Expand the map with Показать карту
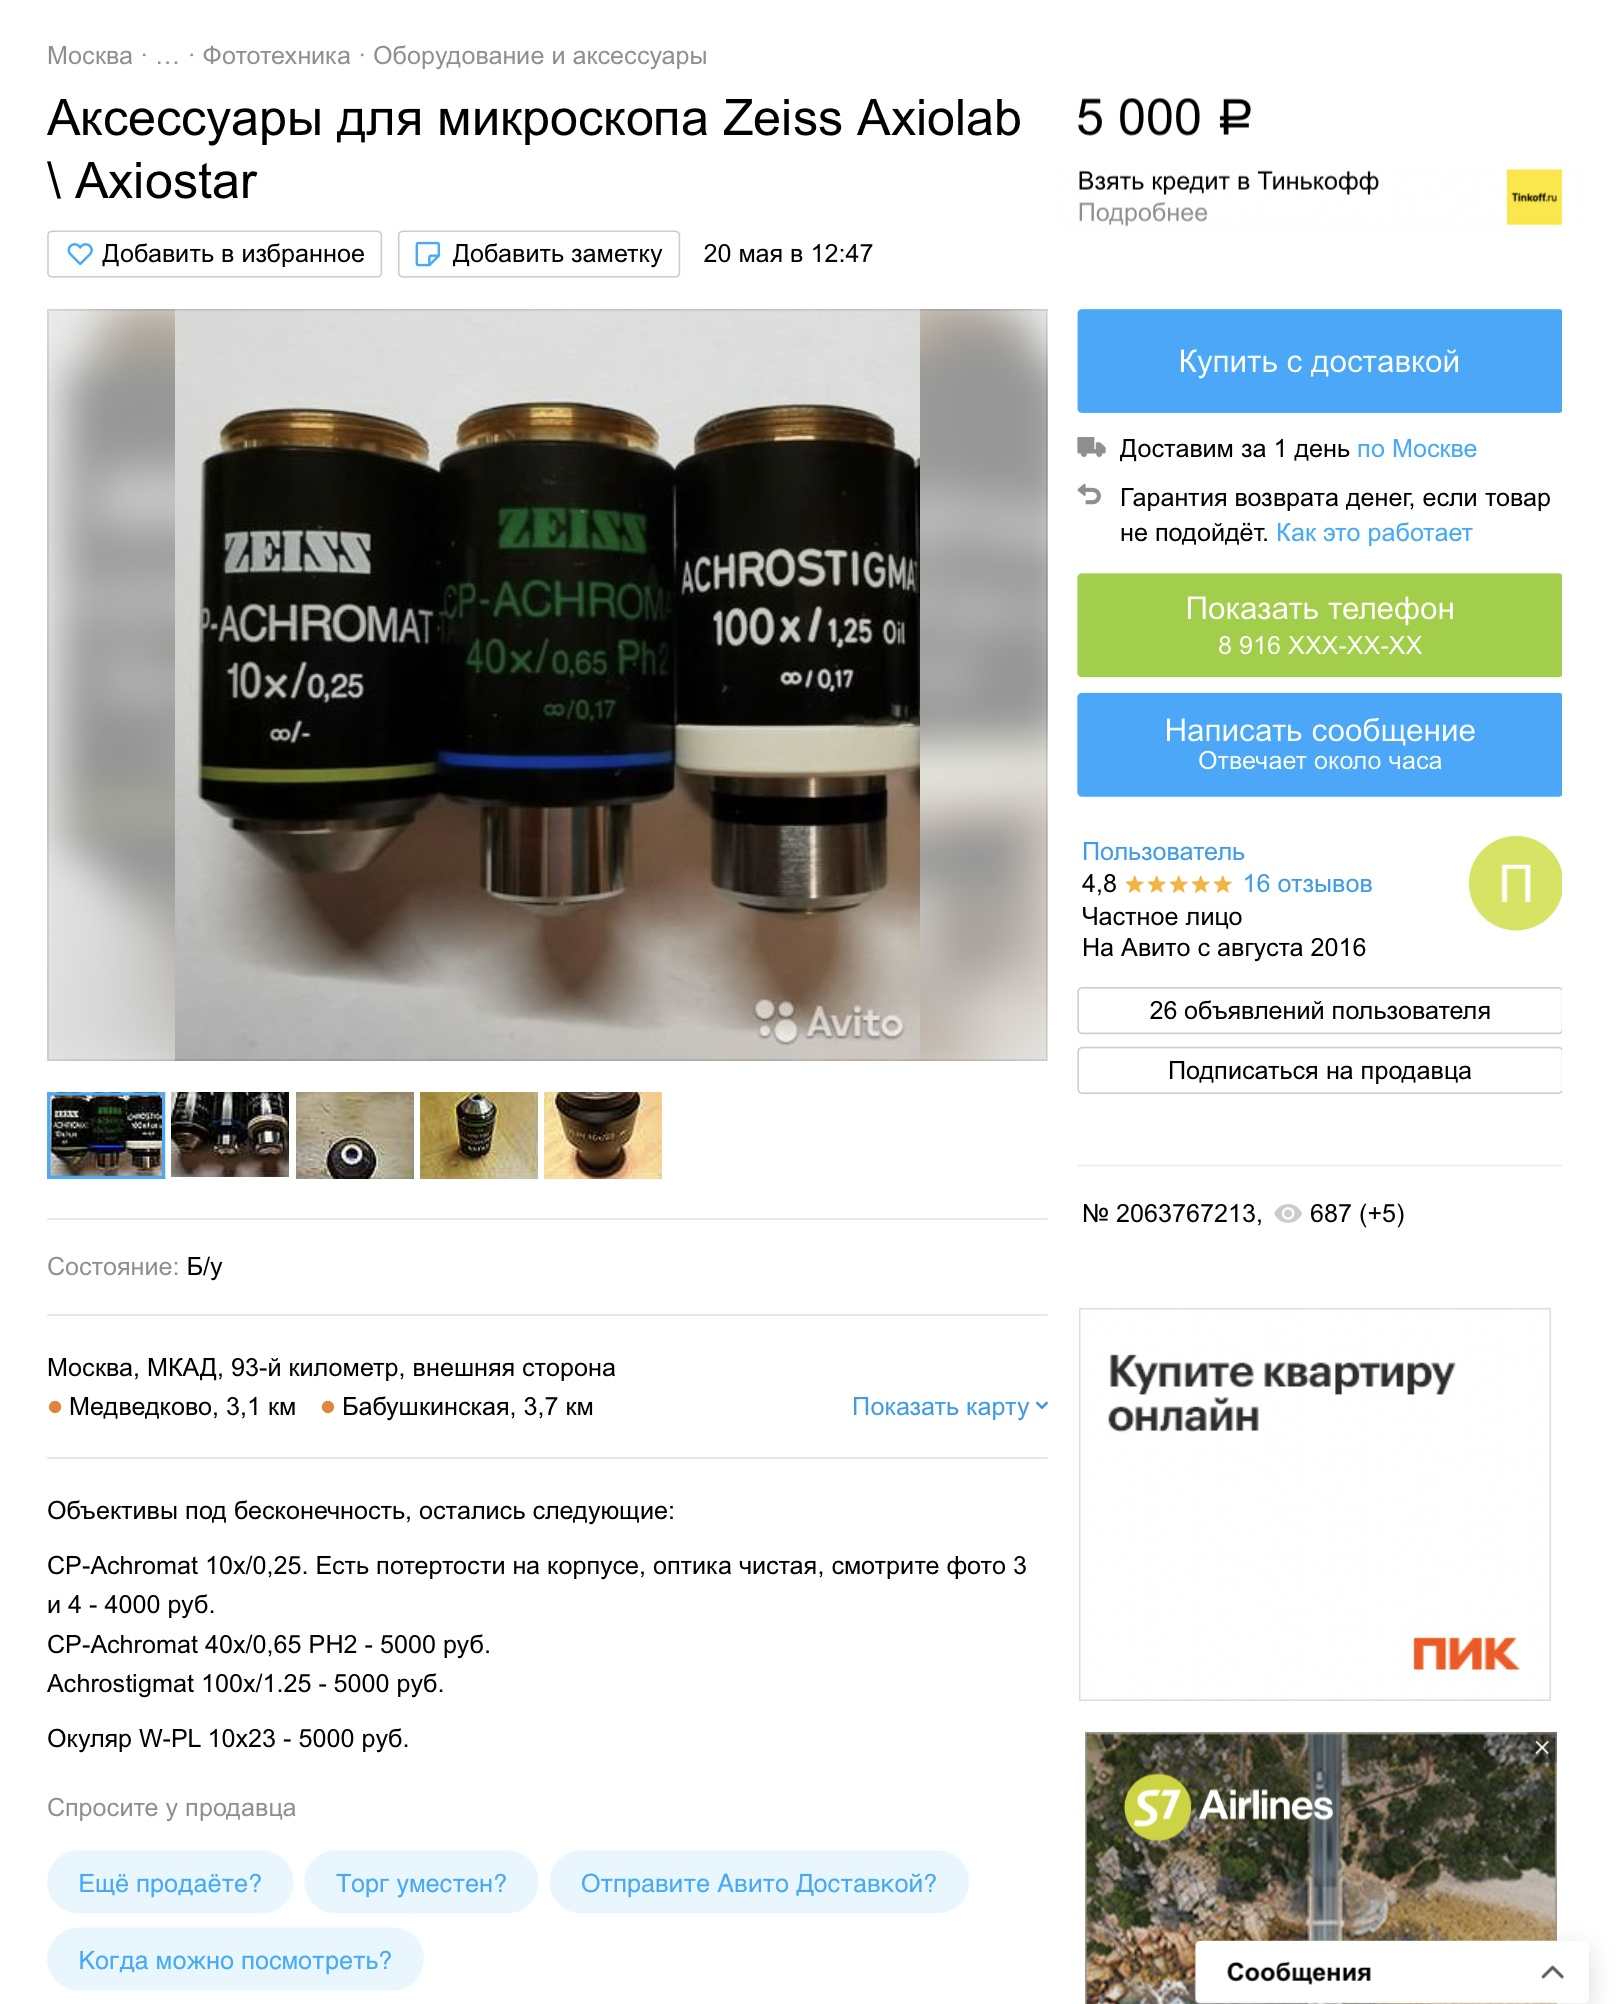The image size is (1620, 2004). point(950,1406)
